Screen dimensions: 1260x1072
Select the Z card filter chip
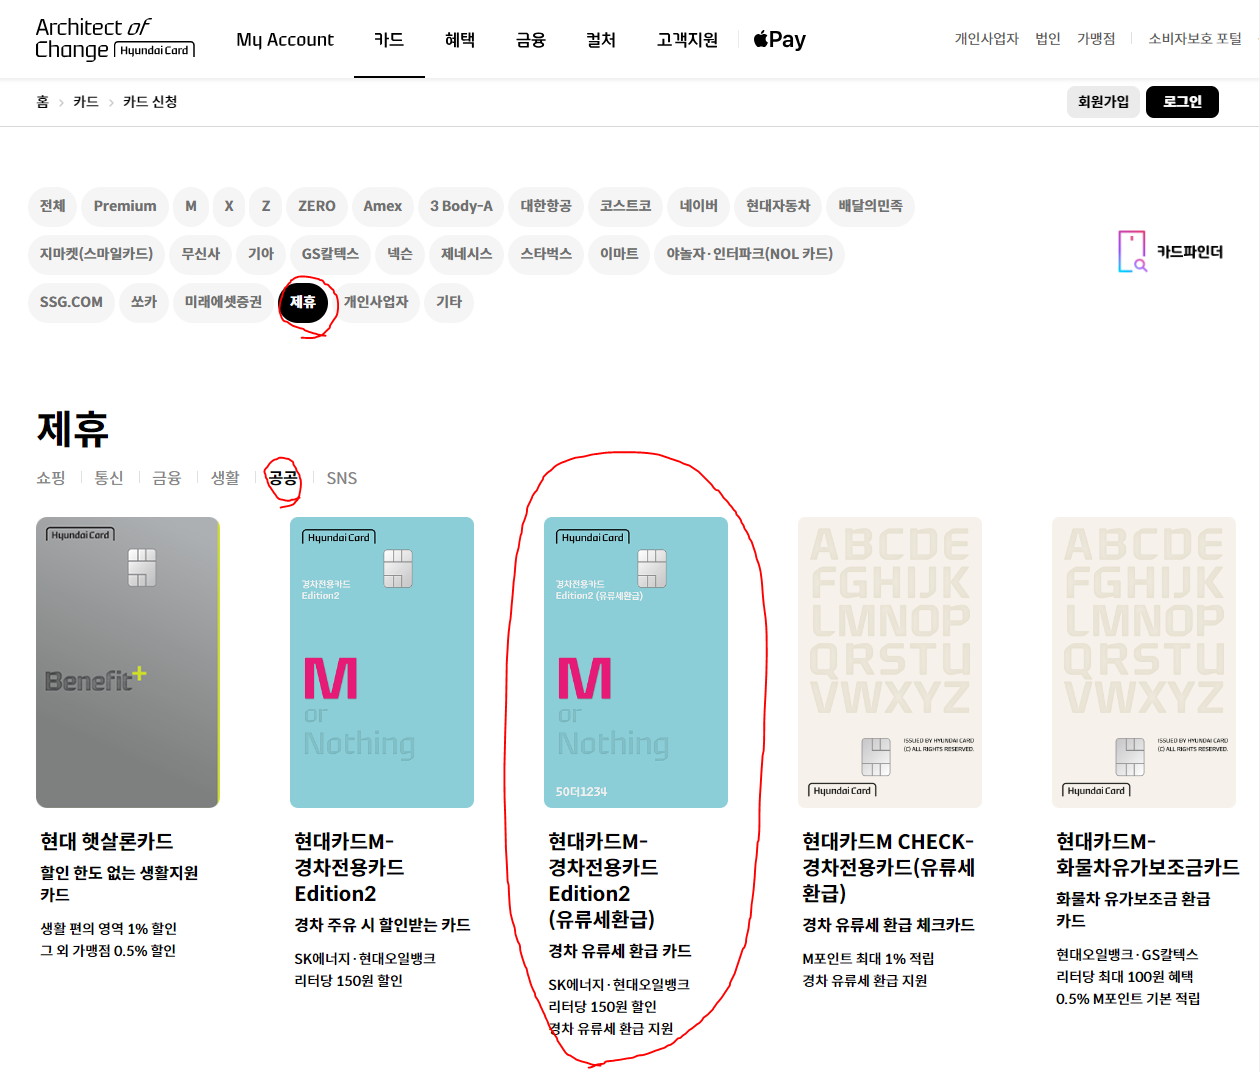(x=266, y=206)
